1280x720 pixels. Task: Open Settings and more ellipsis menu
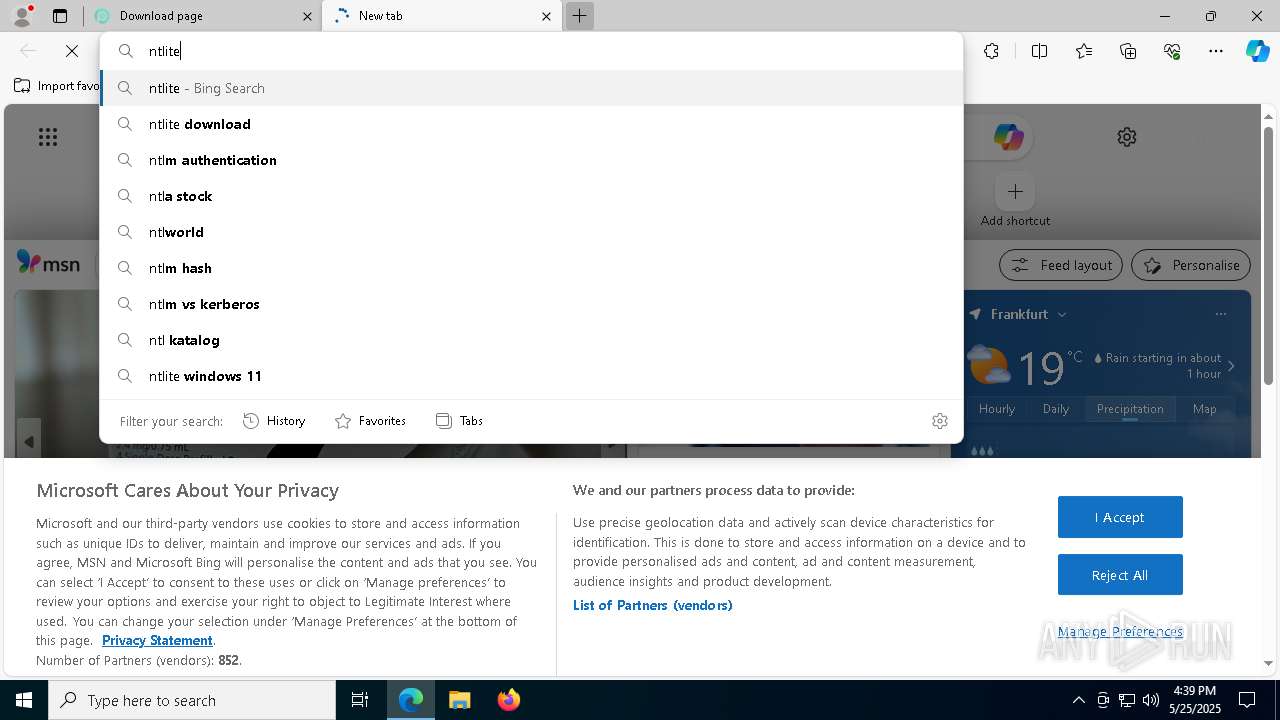[1216, 51]
